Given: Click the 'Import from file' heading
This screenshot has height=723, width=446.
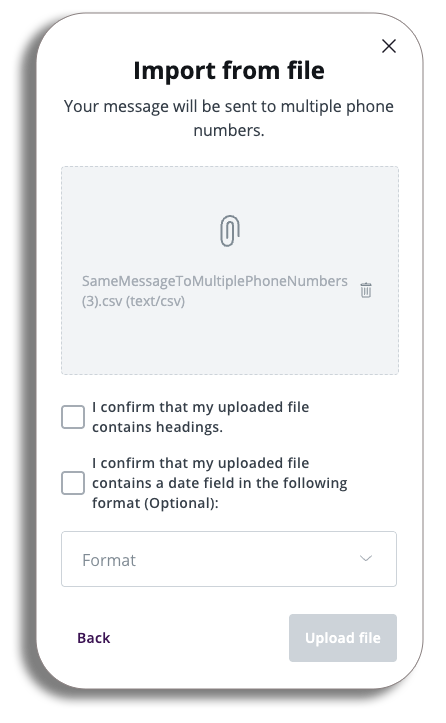Looking at the screenshot, I should point(229,71).
